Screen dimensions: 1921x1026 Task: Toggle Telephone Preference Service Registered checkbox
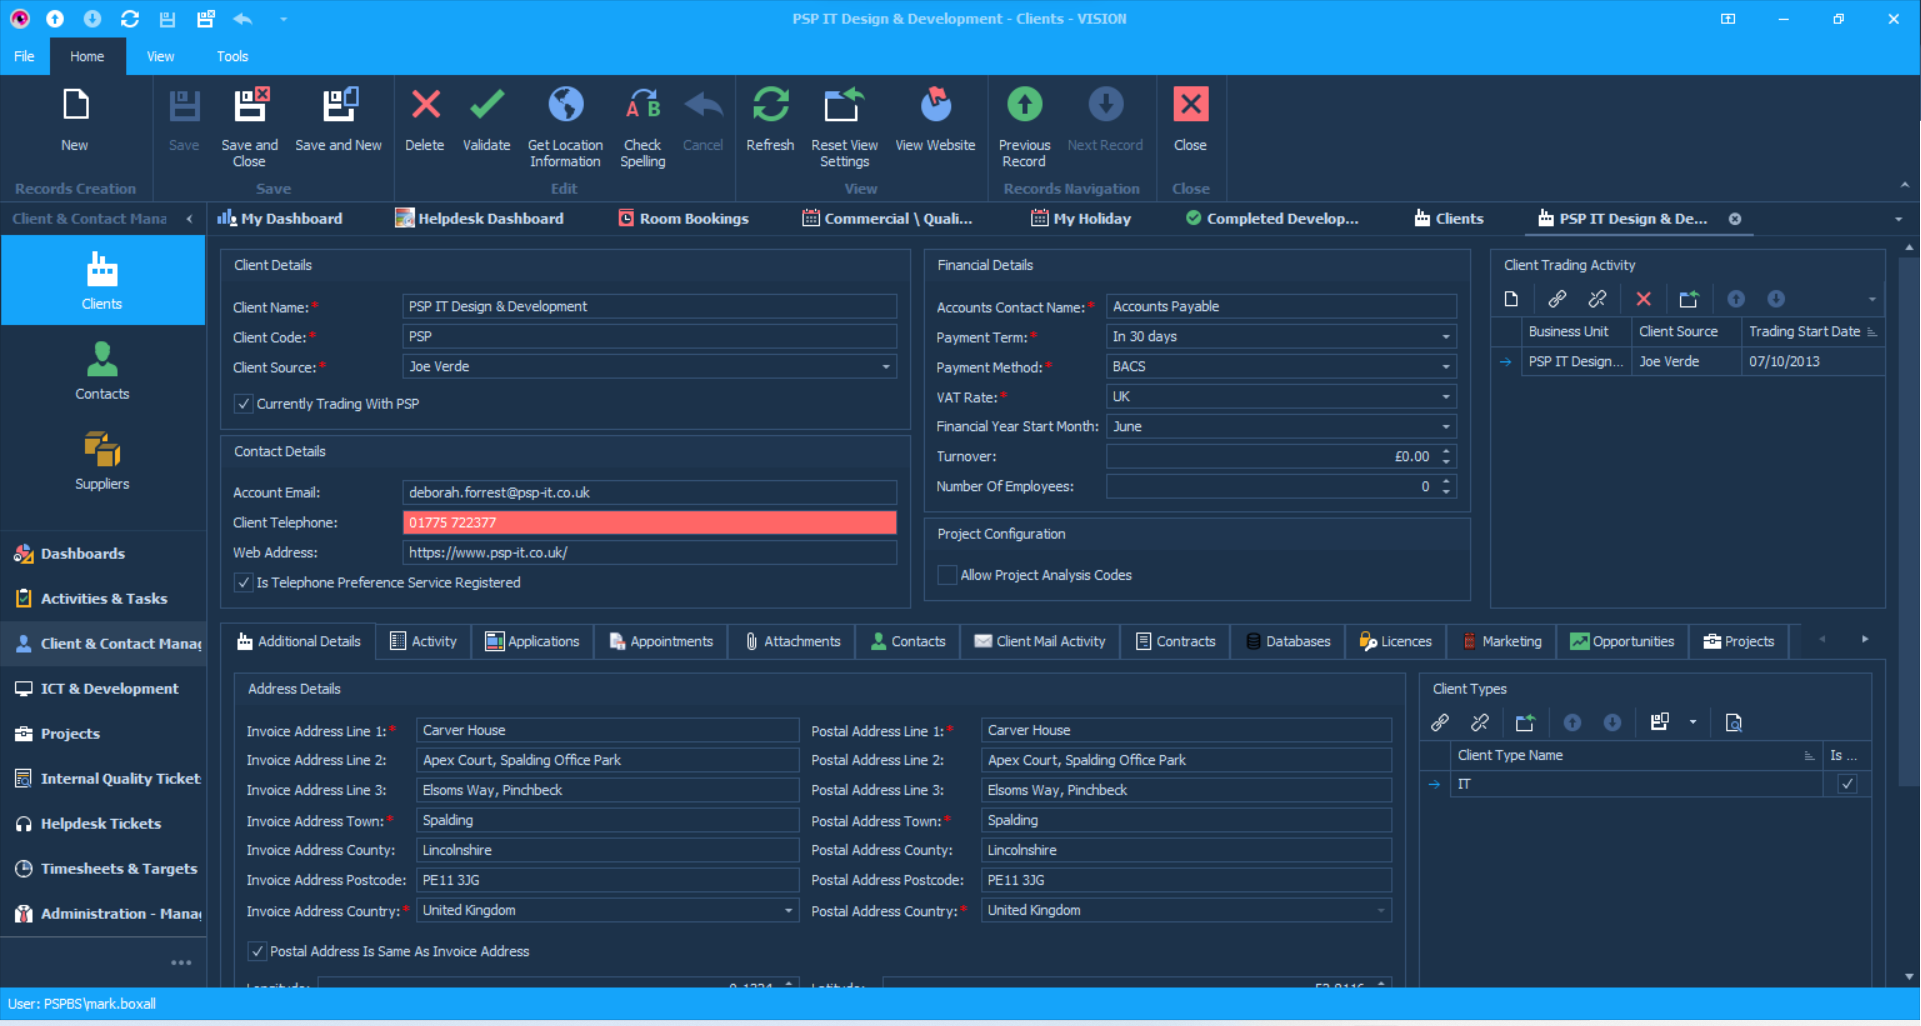tap(243, 582)
